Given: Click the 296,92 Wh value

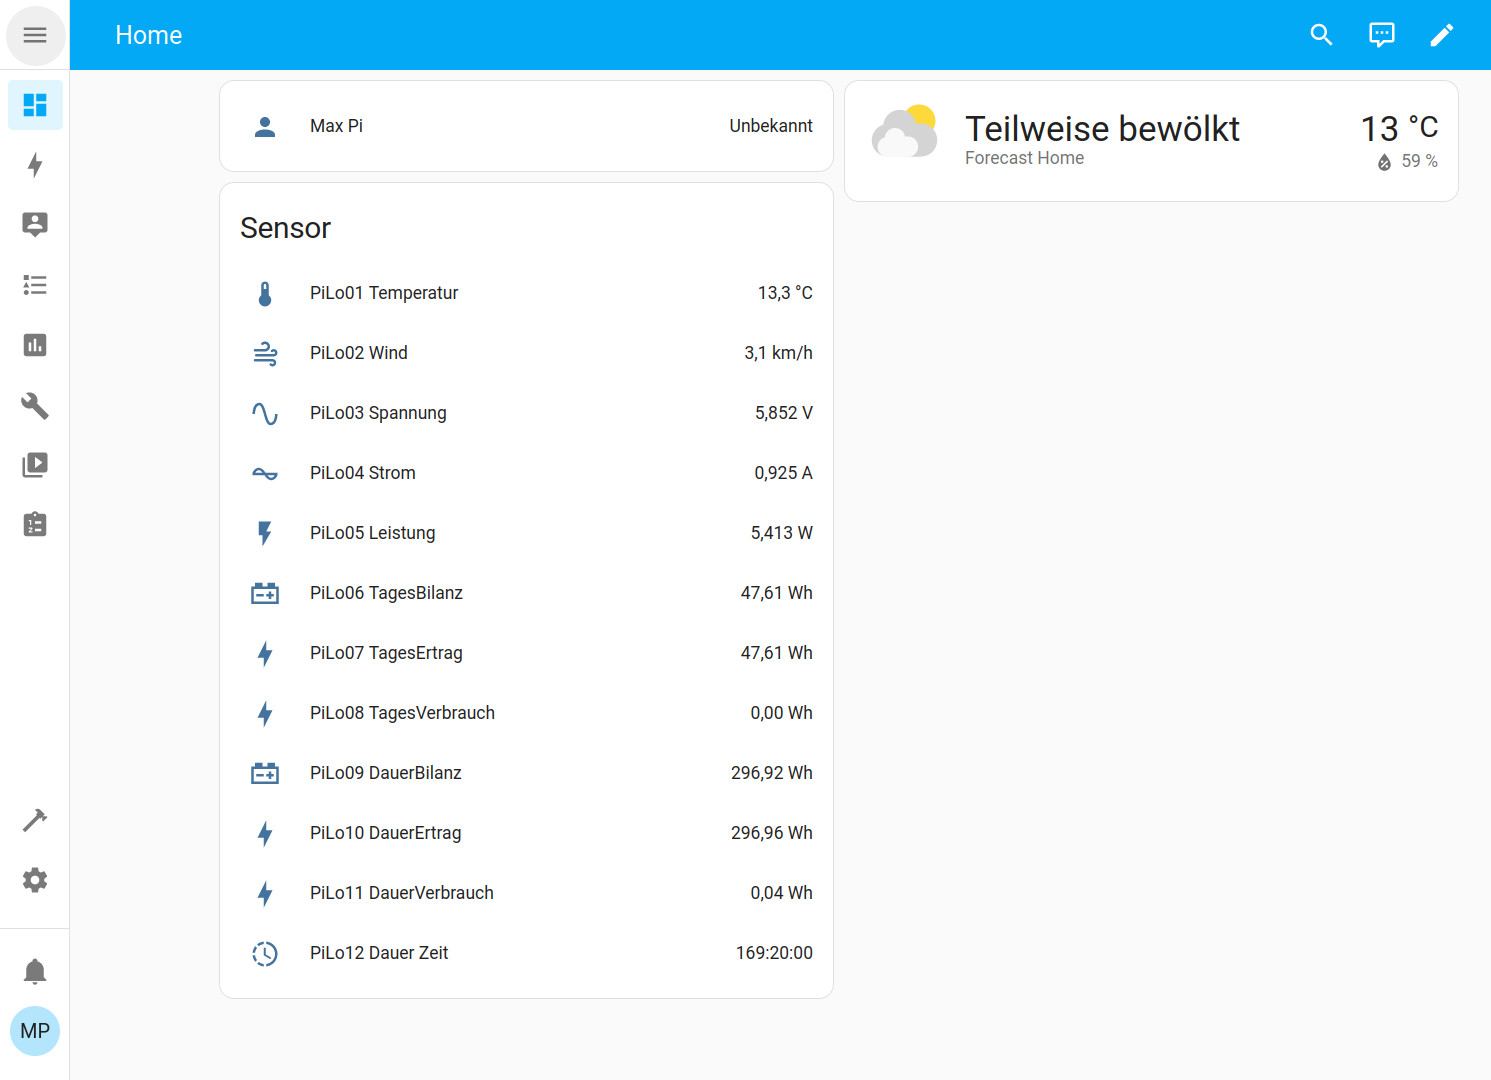Looking at the screenshot, I should pos(771,773).
